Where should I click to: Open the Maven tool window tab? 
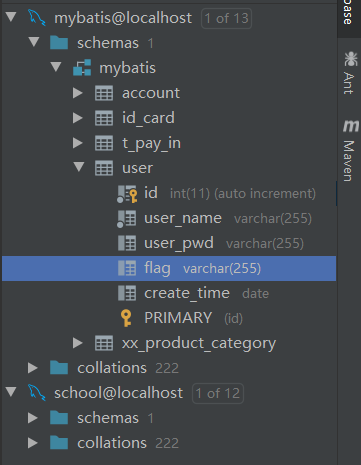click(x=350, y=151)
